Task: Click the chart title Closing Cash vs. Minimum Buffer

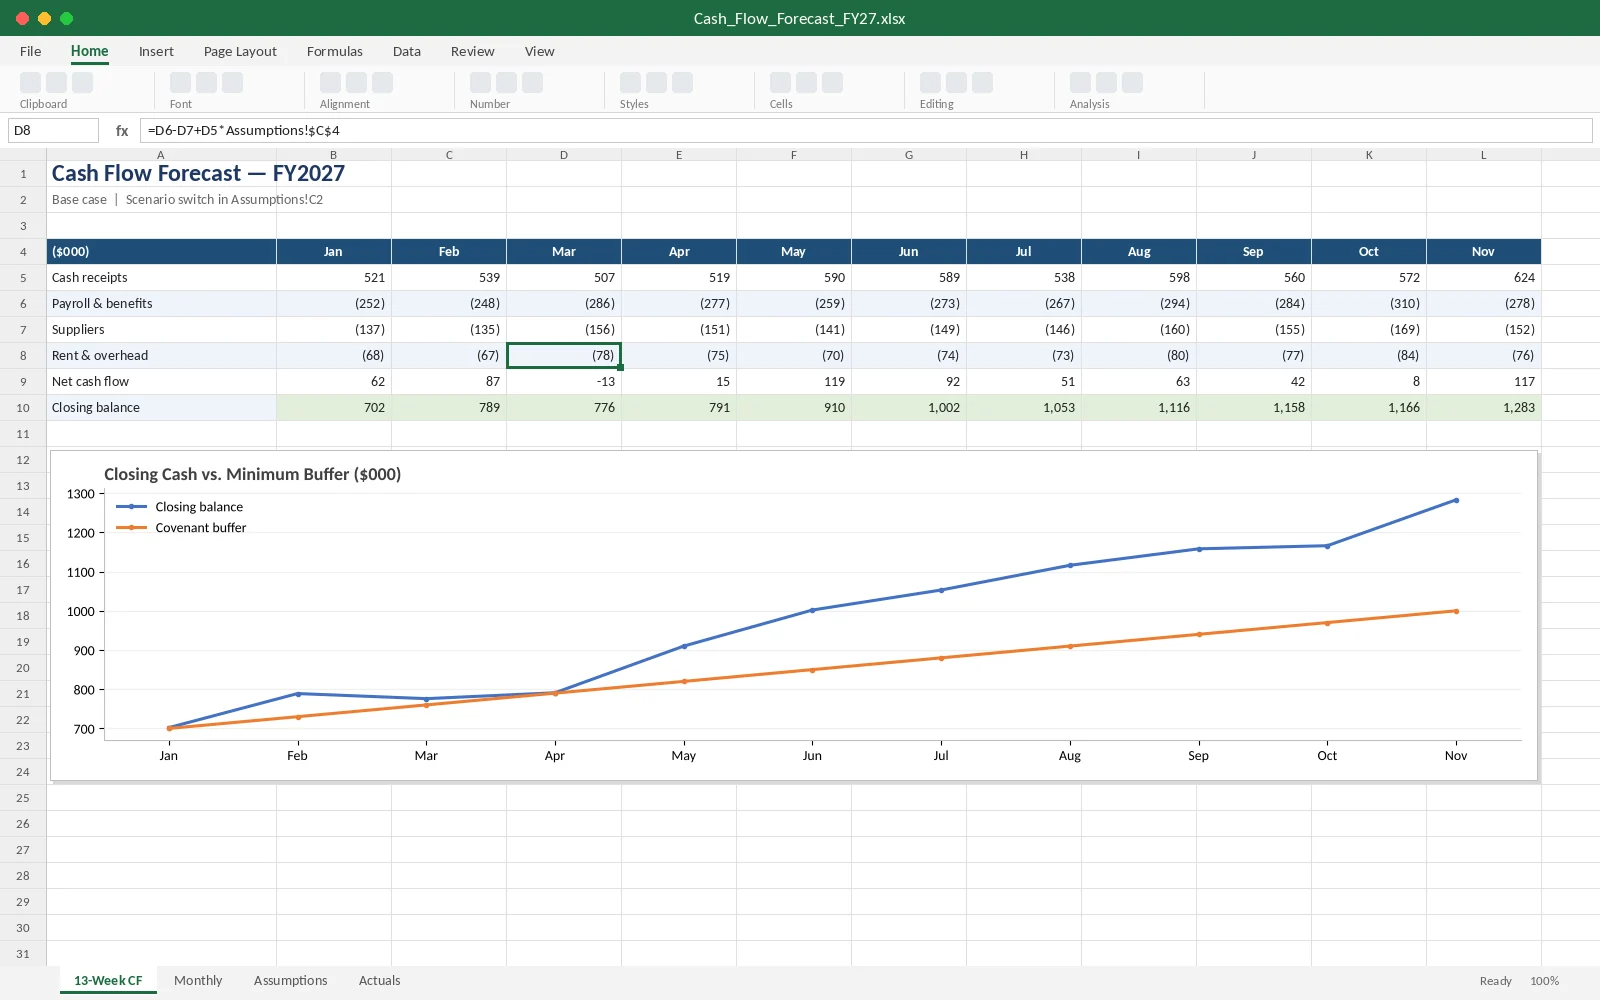Action: pos(252,475)
